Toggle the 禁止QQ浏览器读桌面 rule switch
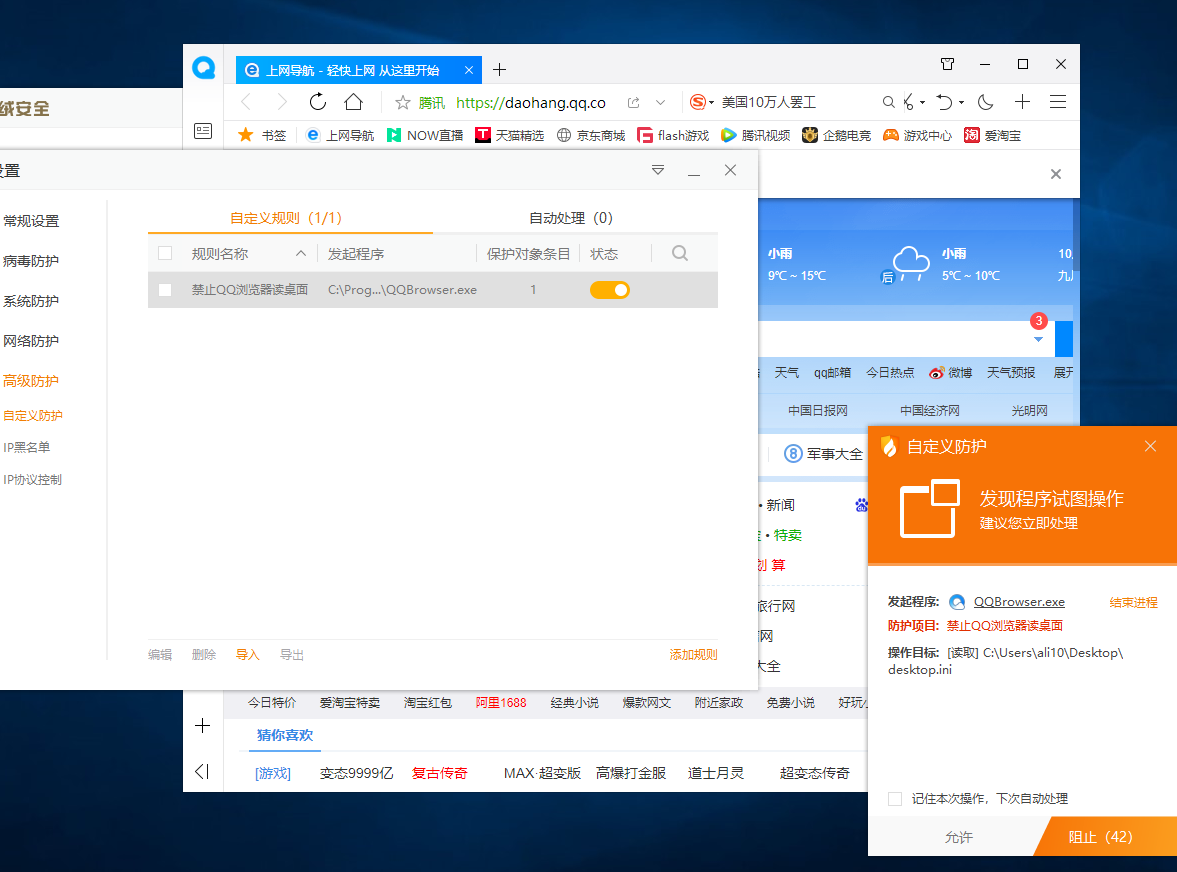 point(610,290)
